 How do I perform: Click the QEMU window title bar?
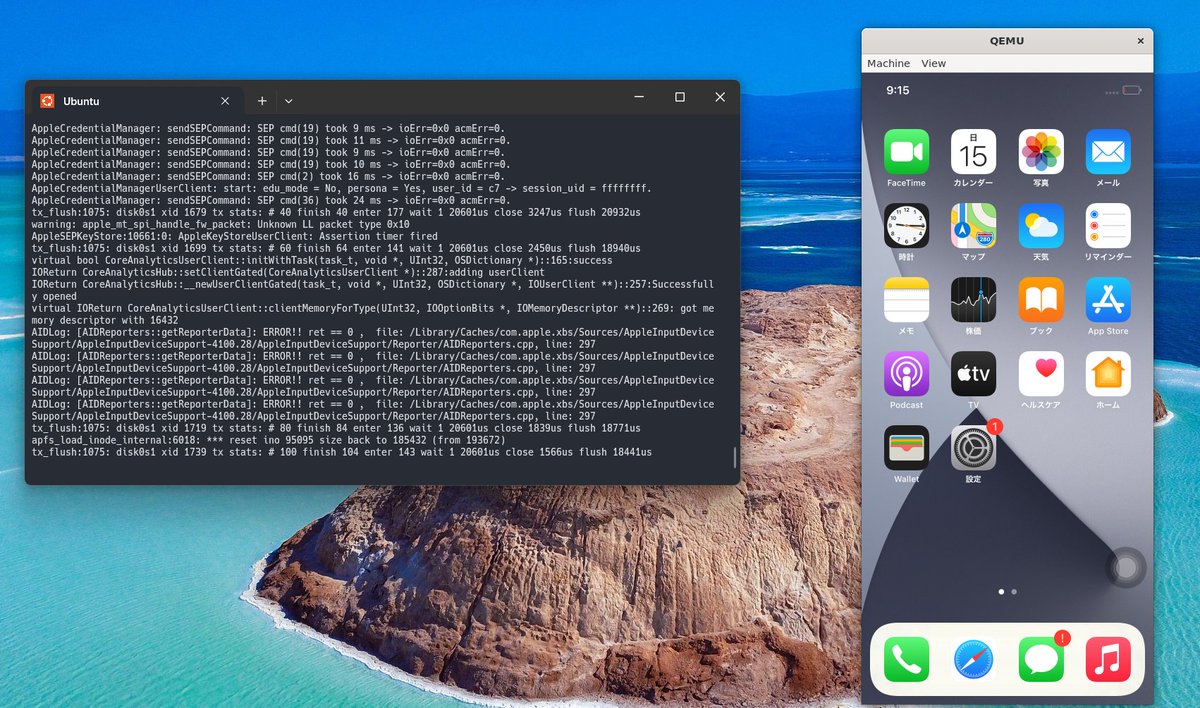click(1006, 41)
